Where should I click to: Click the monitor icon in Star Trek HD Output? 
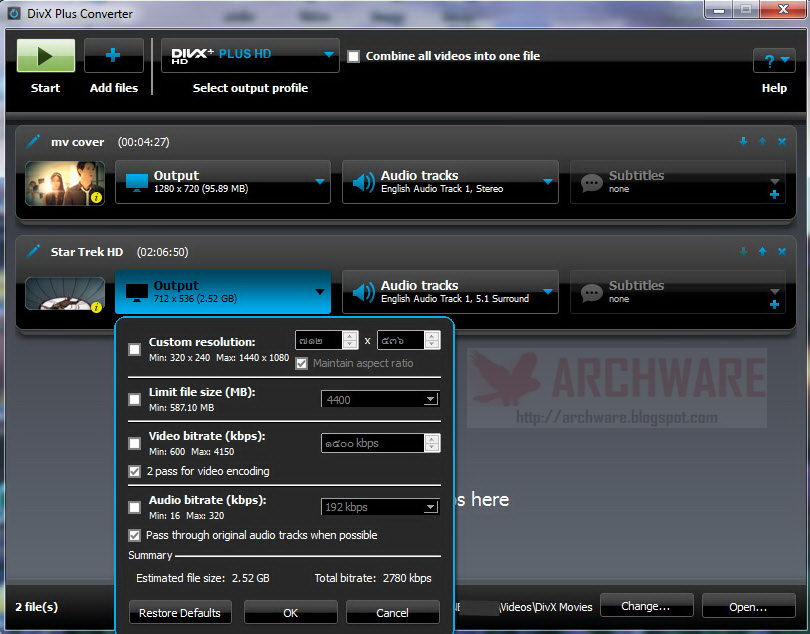click(x=137, y=292)
